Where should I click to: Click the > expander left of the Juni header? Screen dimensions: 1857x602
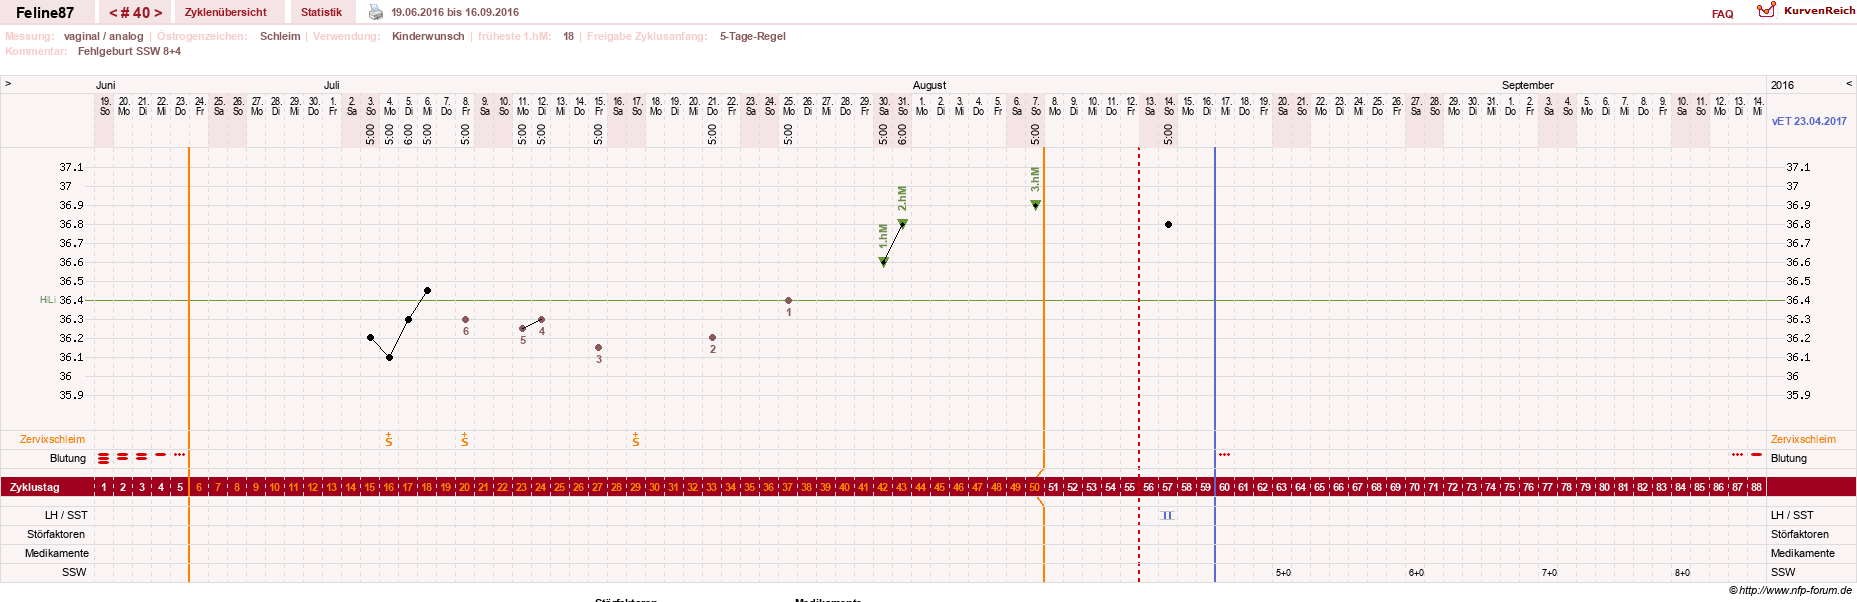(x=8, y=84)
